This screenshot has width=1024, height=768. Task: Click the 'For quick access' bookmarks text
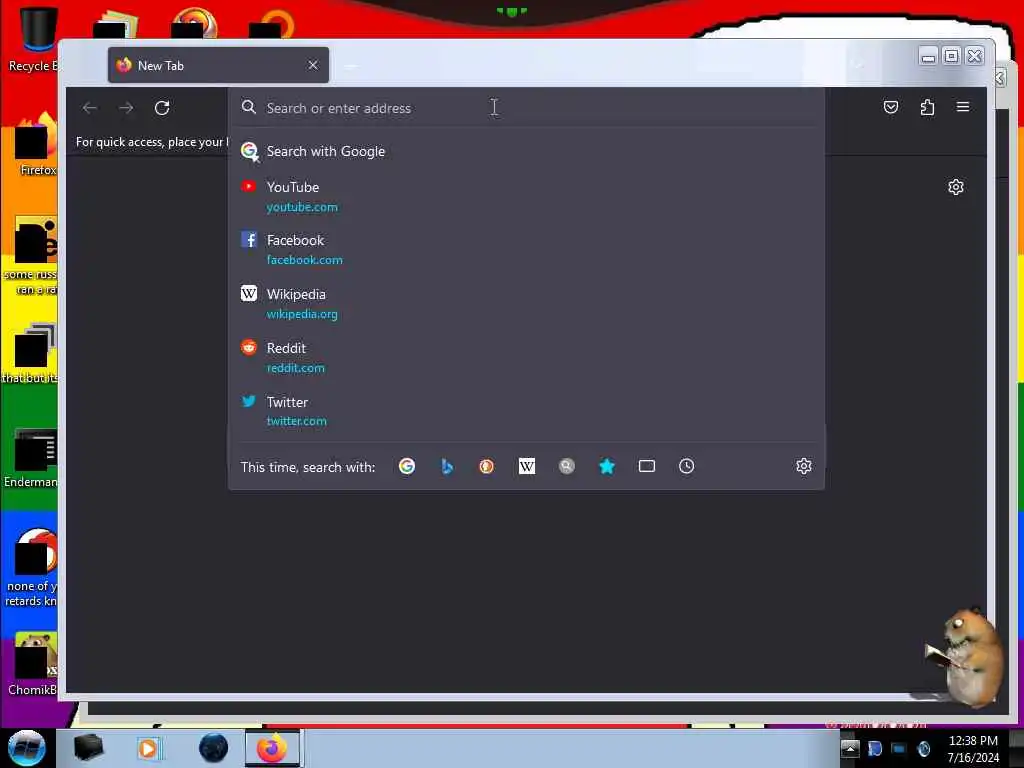coord(152,142)
